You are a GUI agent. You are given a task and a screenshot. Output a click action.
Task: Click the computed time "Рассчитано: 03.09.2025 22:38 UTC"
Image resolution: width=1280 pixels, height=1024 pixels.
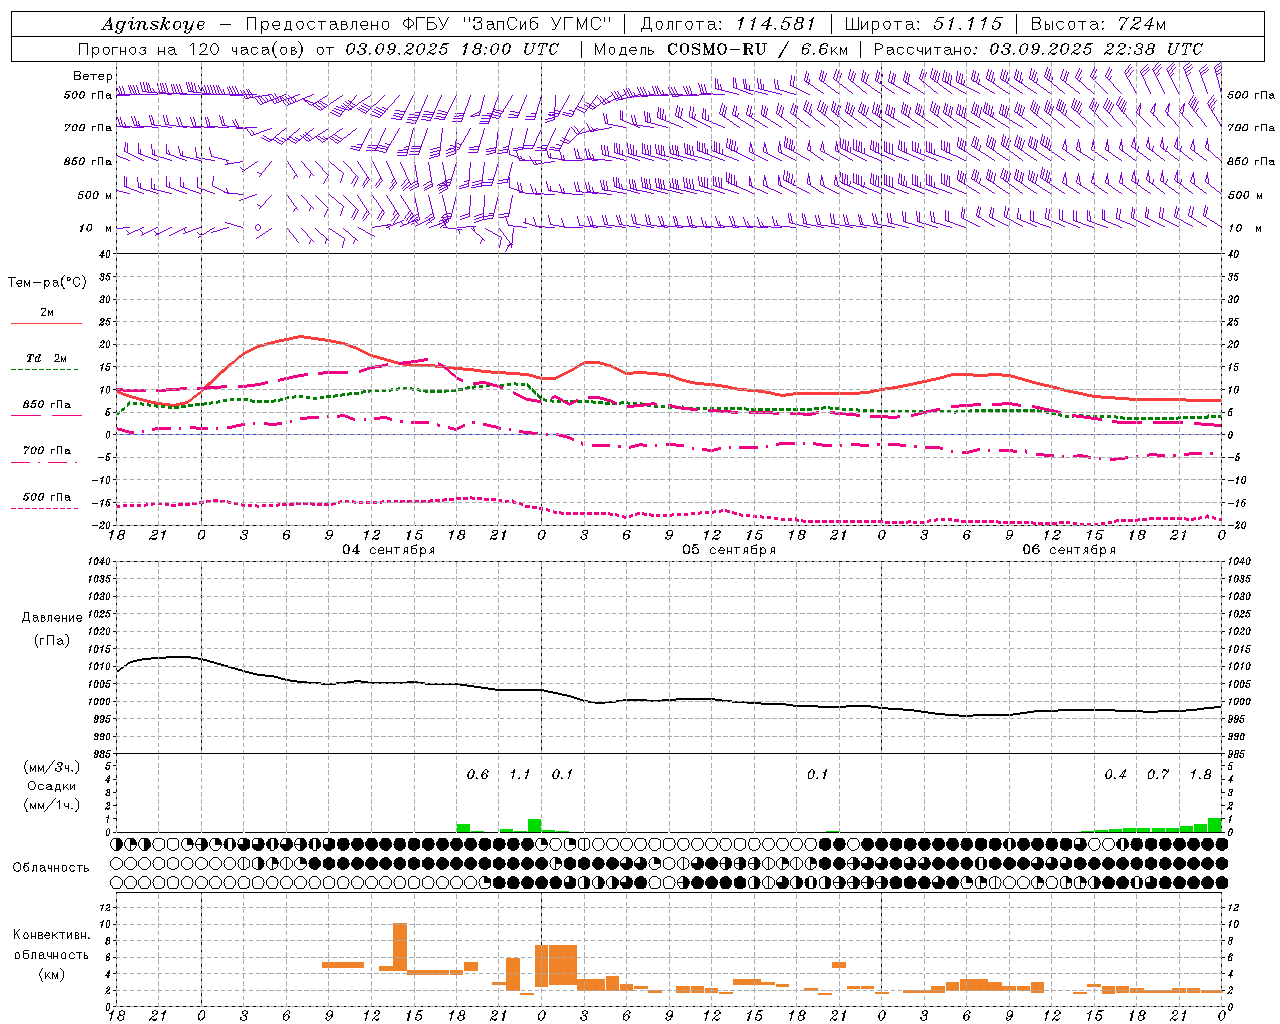[x=1039, y=49]
